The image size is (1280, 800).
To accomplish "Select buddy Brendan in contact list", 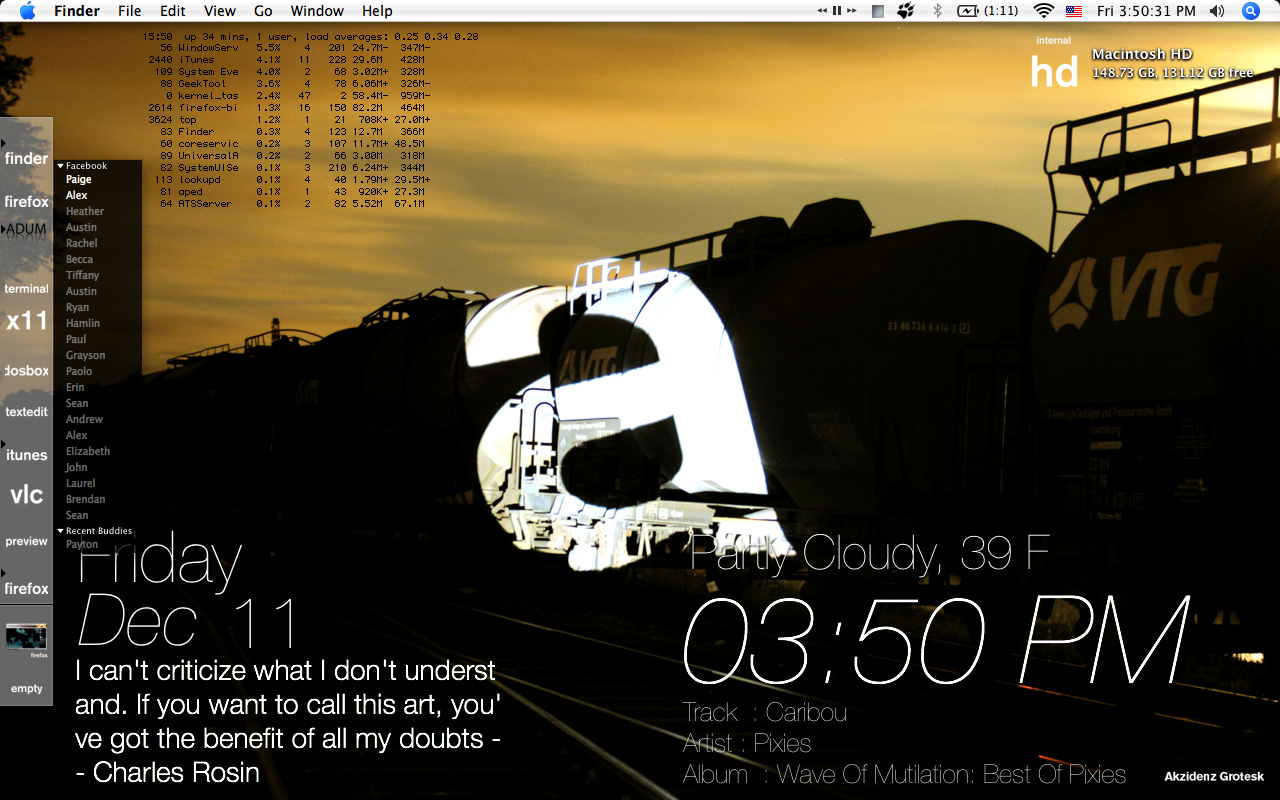I will [x=85, y=500].
